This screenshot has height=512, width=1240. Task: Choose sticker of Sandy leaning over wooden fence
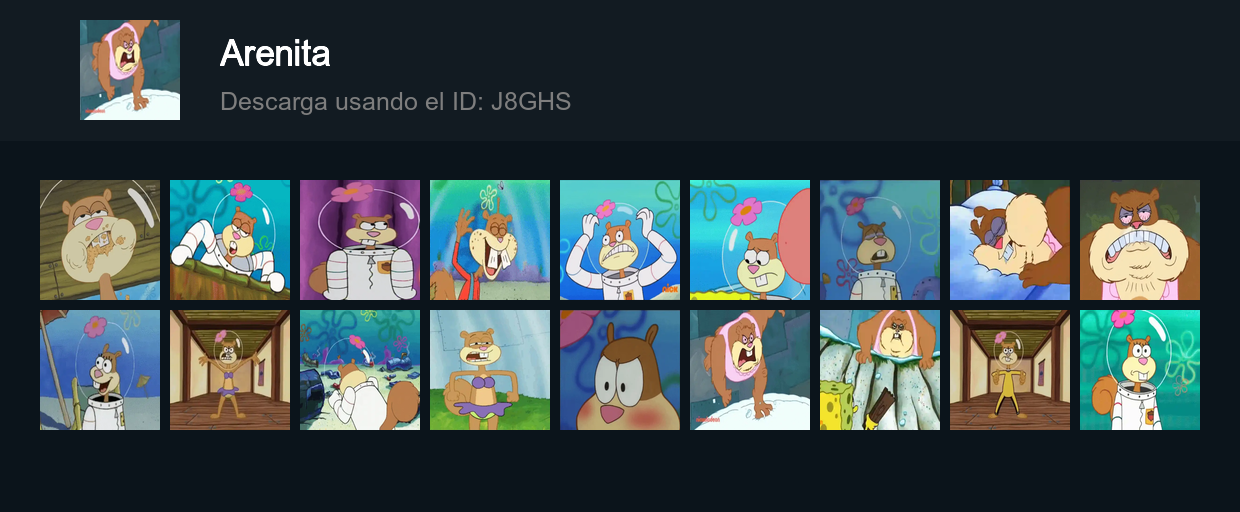coord(230,240)
